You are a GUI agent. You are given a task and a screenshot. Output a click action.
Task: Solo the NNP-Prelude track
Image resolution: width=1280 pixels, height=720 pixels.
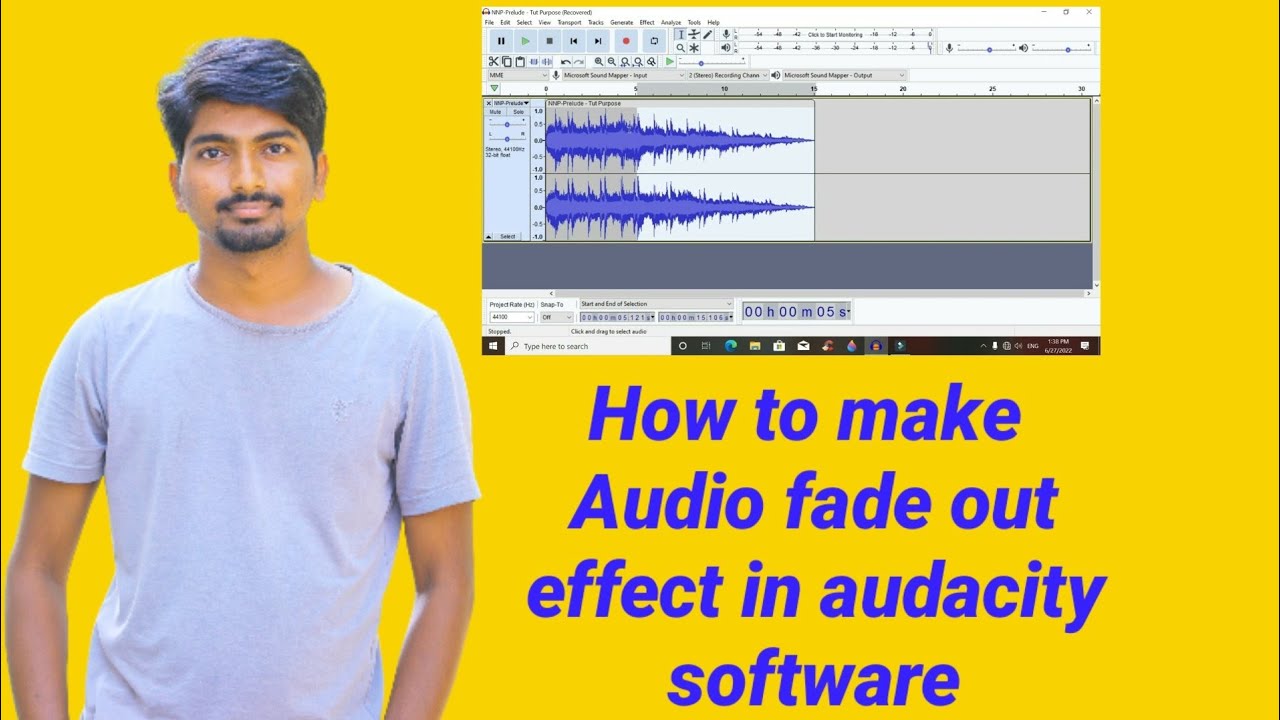click(518, 112)
